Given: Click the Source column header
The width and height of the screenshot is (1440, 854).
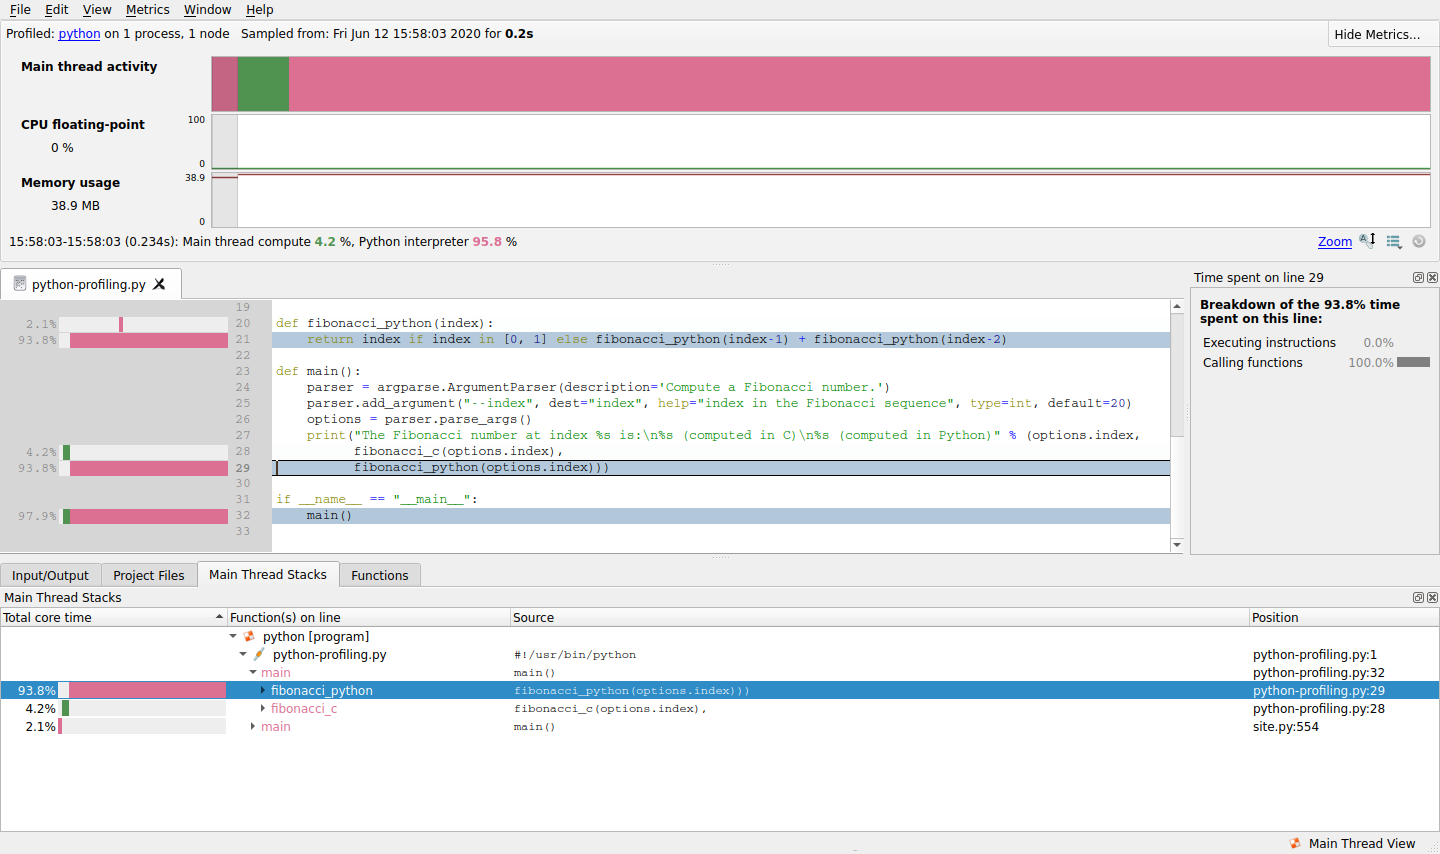Looking at the screenshot, I should pyautogui.click(x=879, y=617).
